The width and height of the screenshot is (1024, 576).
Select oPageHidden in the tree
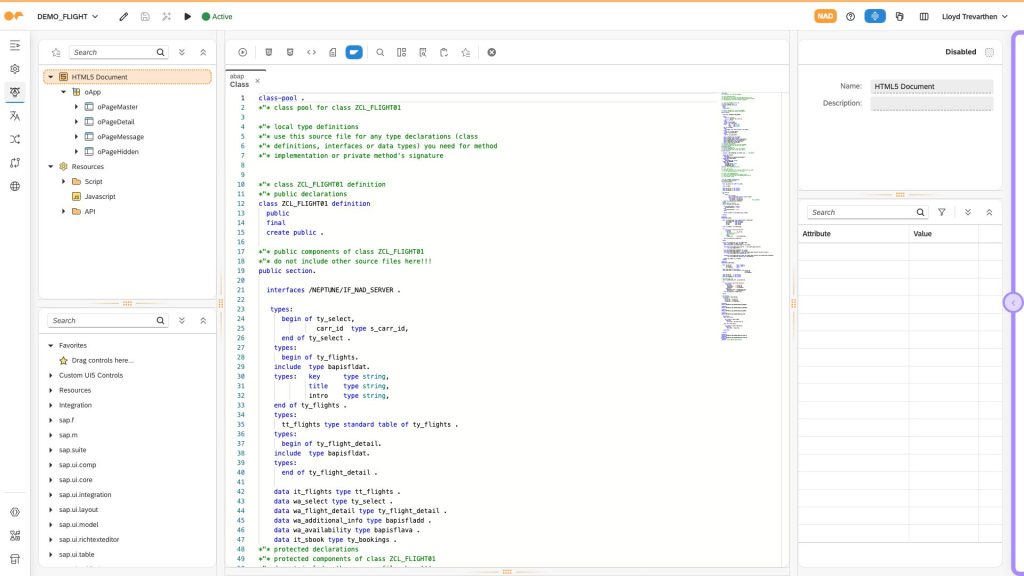[118, 152]
